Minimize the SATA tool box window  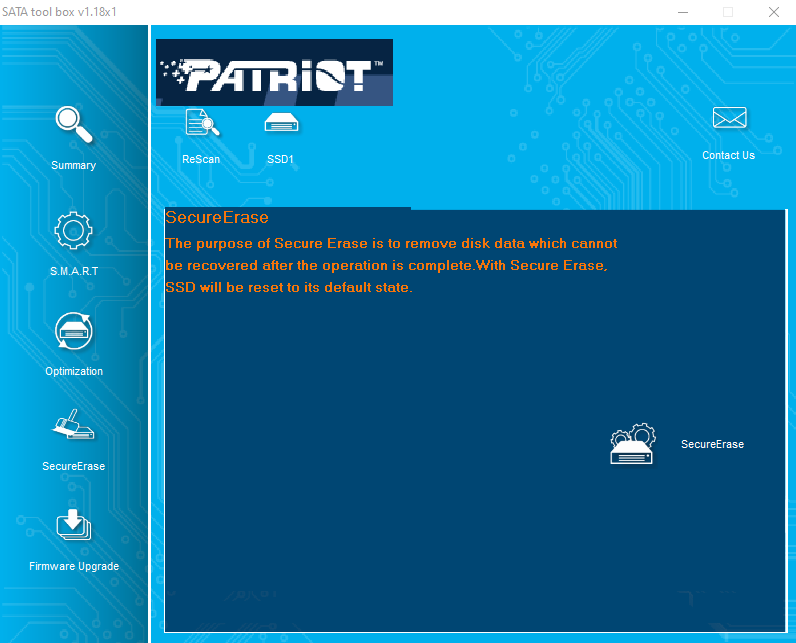[x=683, y=12]
